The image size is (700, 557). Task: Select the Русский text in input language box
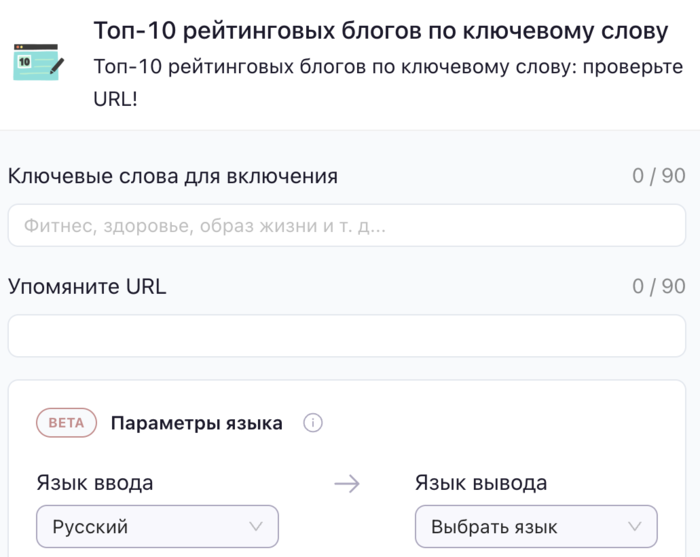[91, 527]
